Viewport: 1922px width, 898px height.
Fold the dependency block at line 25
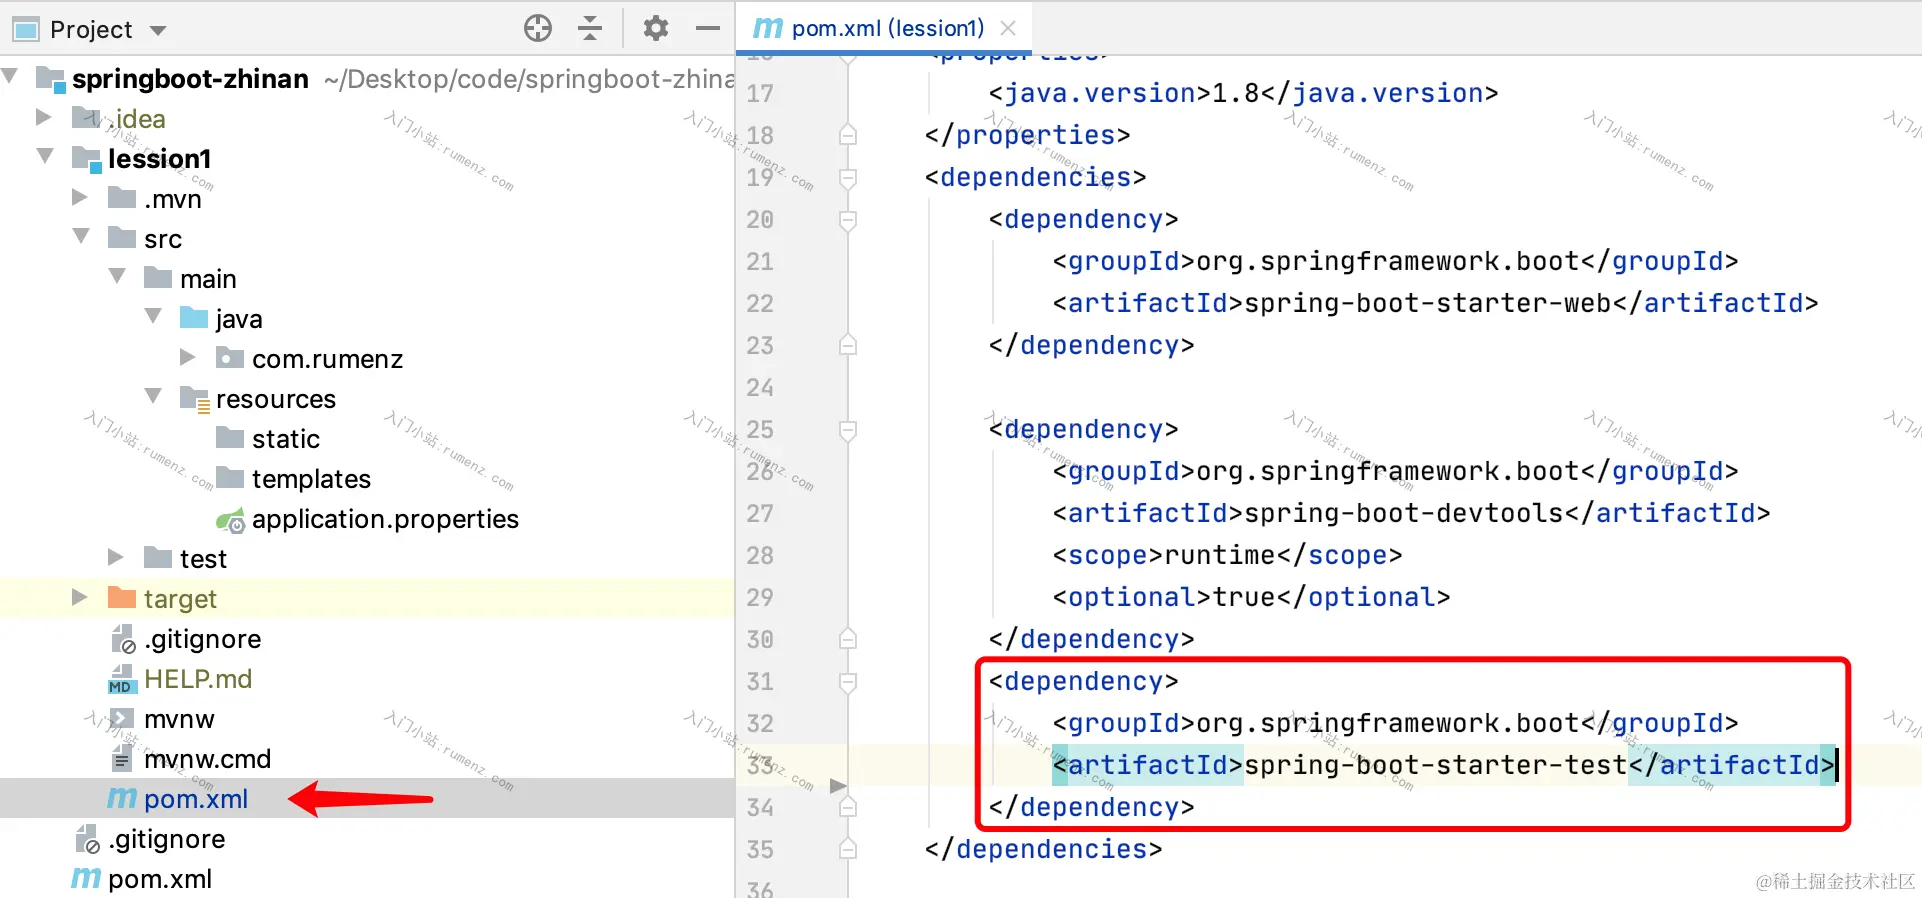point(848,430)
